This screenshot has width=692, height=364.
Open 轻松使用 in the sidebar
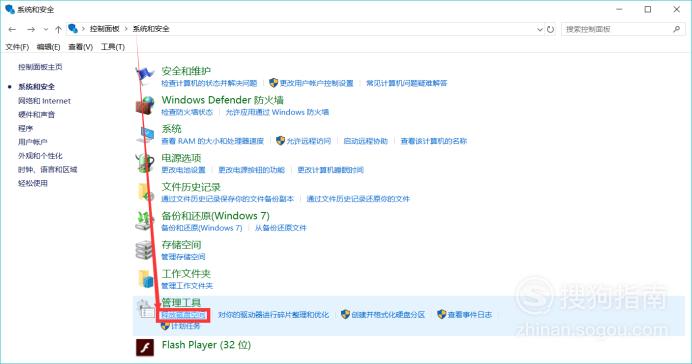click(x=33, y=183)
